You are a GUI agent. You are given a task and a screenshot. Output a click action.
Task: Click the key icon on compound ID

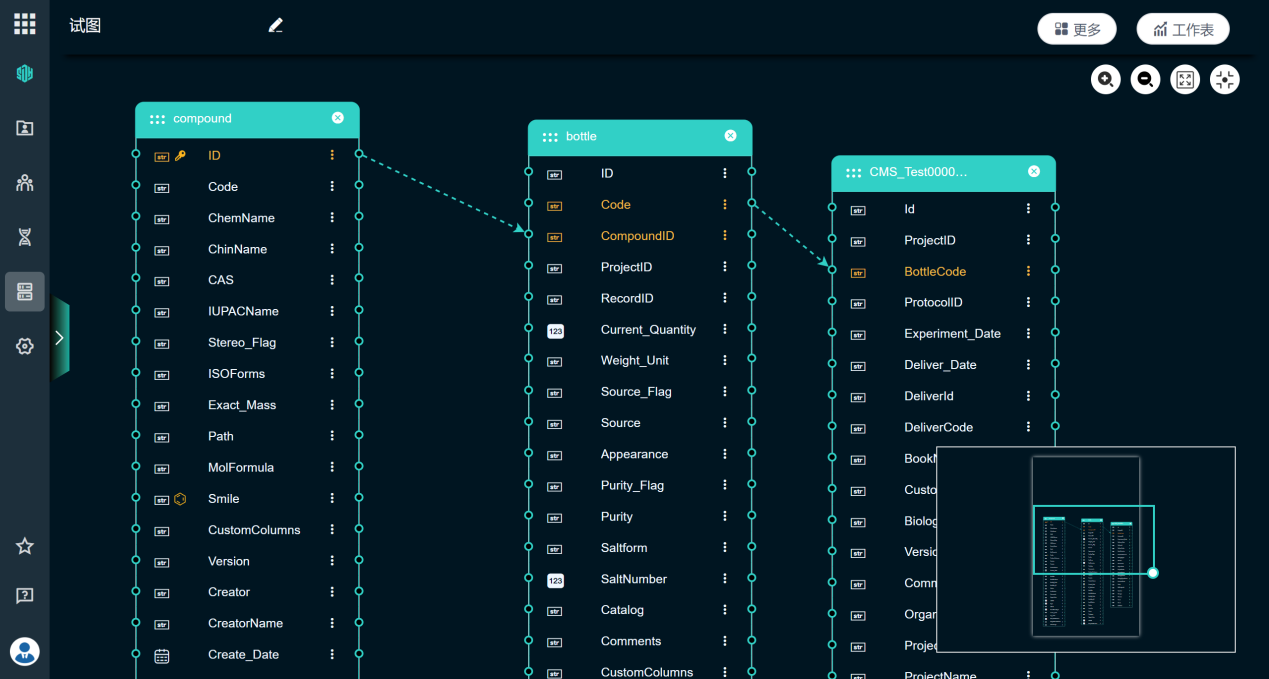pos(180,156)
